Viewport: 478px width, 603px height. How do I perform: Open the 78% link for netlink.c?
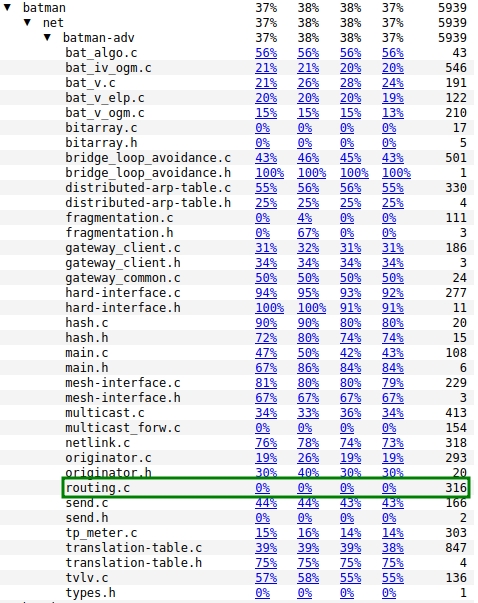[x=308, y=443]
